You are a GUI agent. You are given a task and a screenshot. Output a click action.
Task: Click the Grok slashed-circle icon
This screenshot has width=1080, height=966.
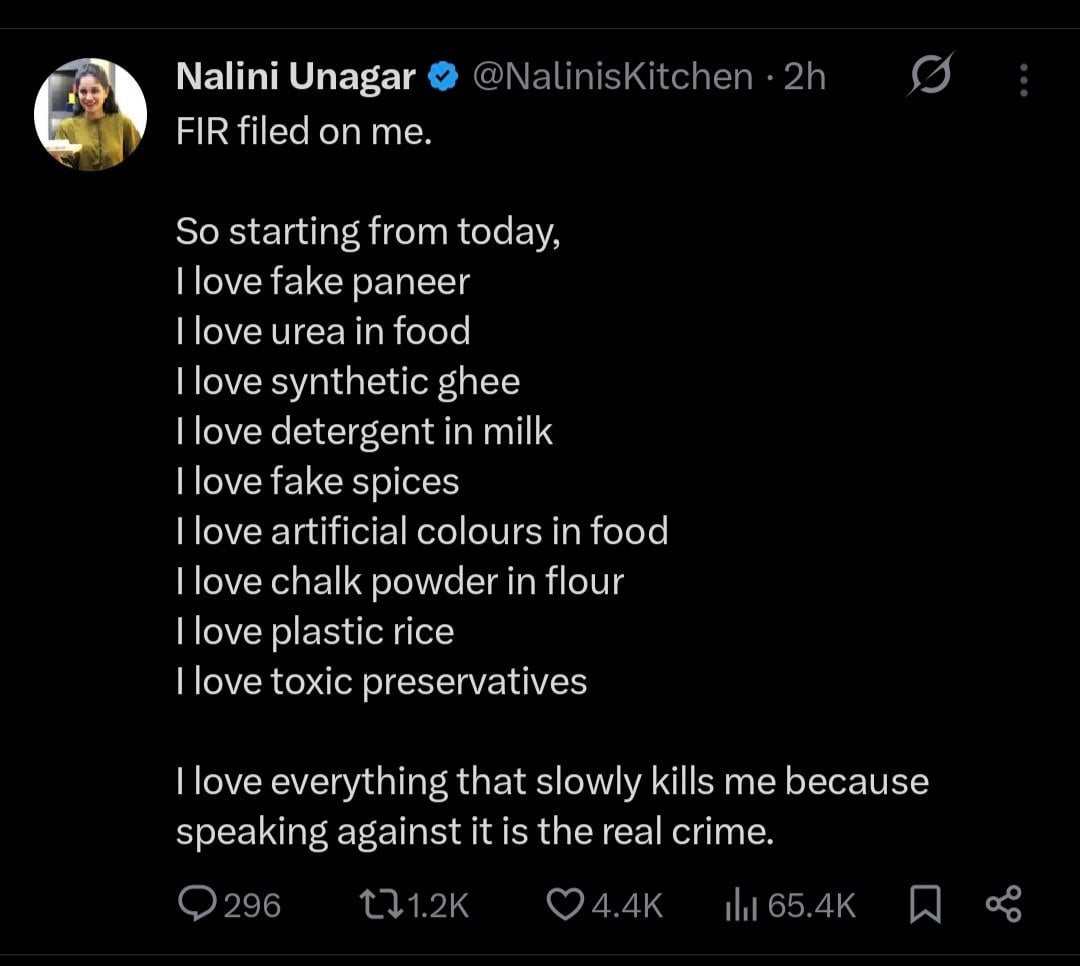pos(929,76)
